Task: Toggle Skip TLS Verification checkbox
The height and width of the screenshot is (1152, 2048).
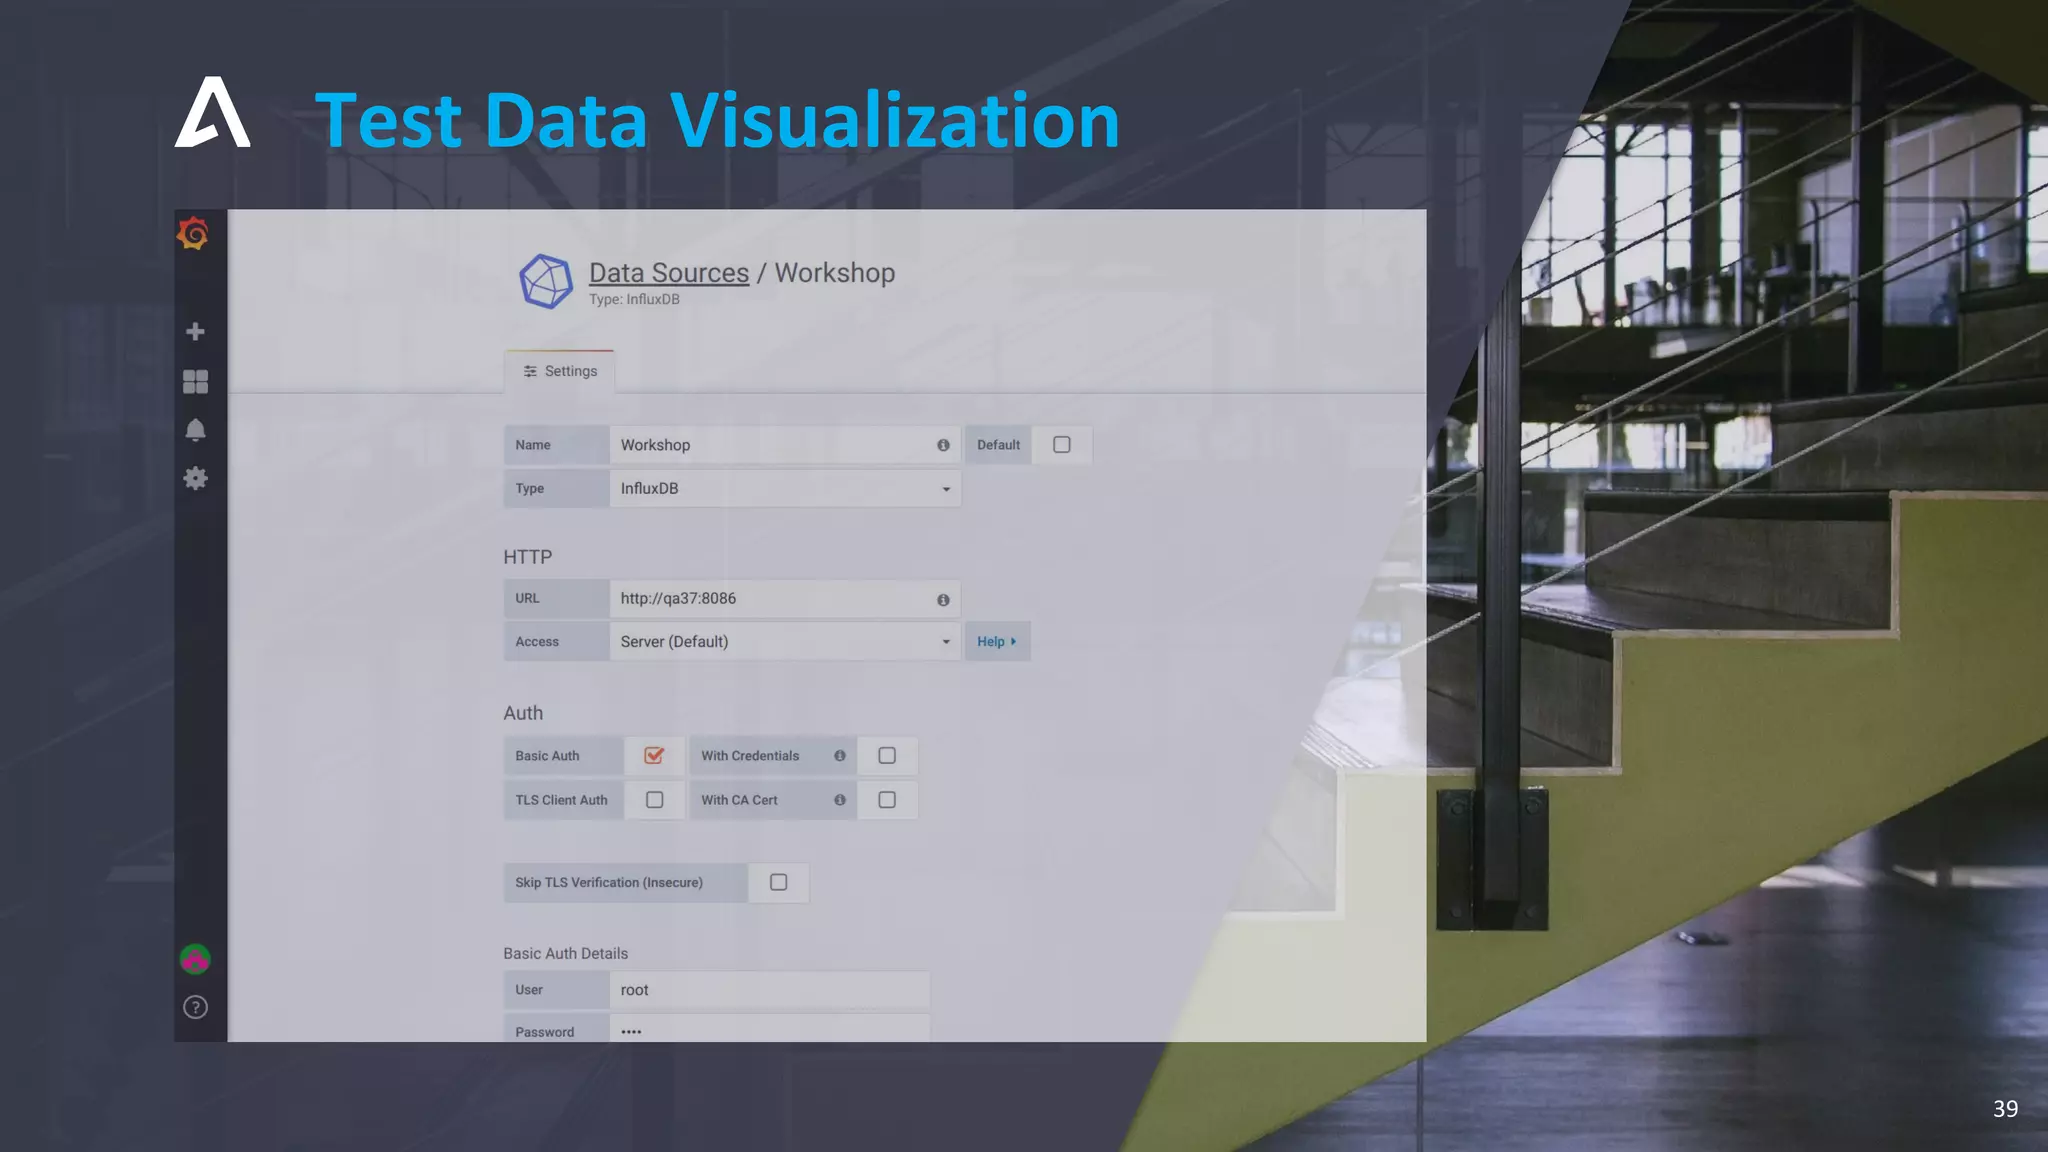Action: pyautogui.click(x=779, y=882)
